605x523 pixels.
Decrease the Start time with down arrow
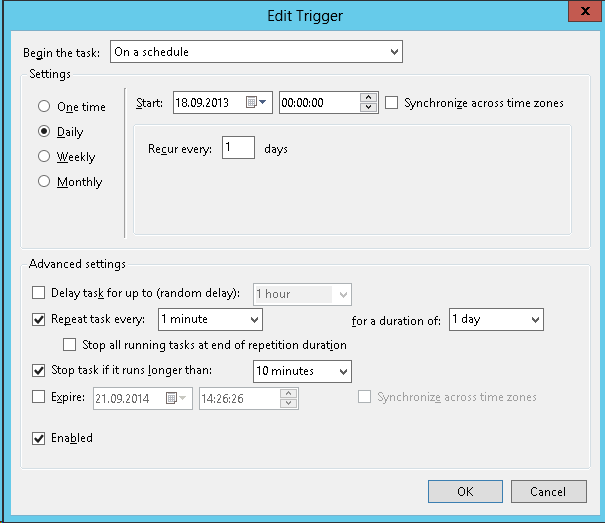click(368, 107)
